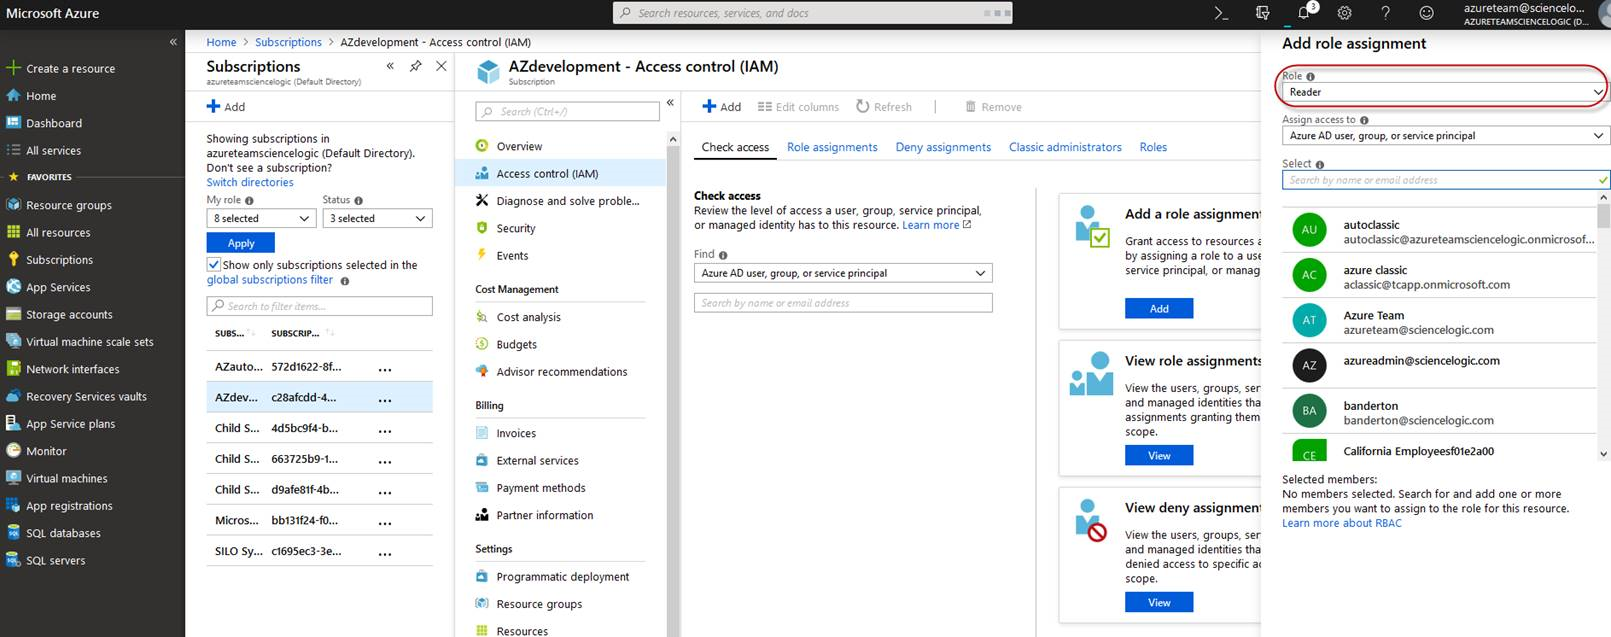Expand the Status '3 selected' dropdown

pos(377,218)
